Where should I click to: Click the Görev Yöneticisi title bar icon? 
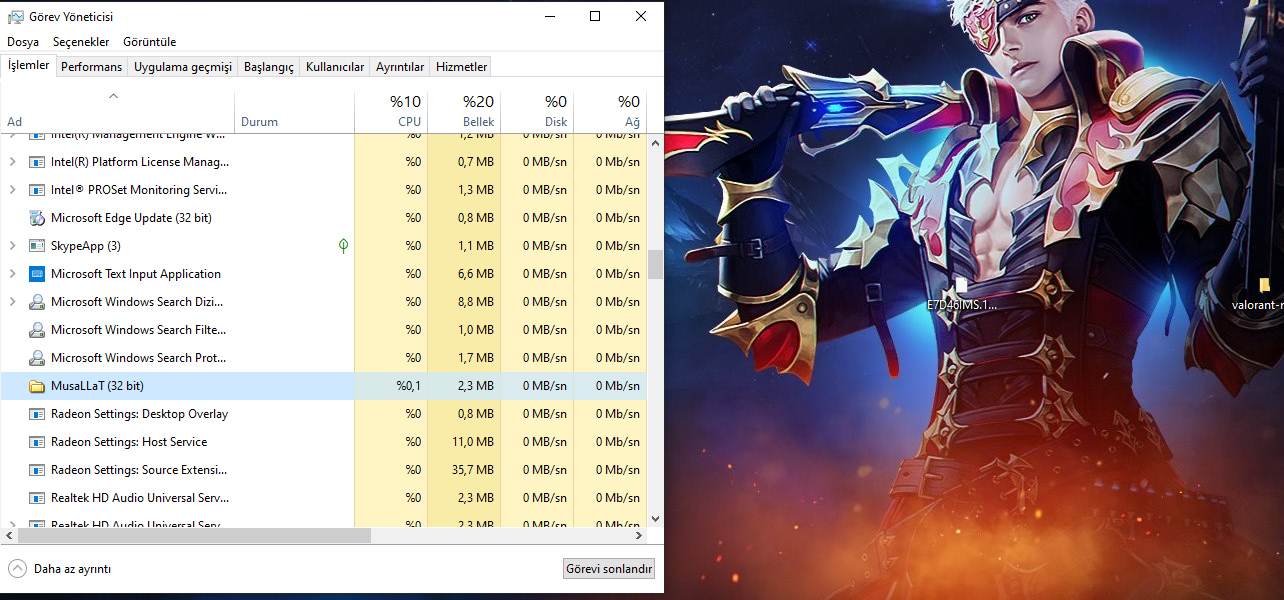coord(16,17)
